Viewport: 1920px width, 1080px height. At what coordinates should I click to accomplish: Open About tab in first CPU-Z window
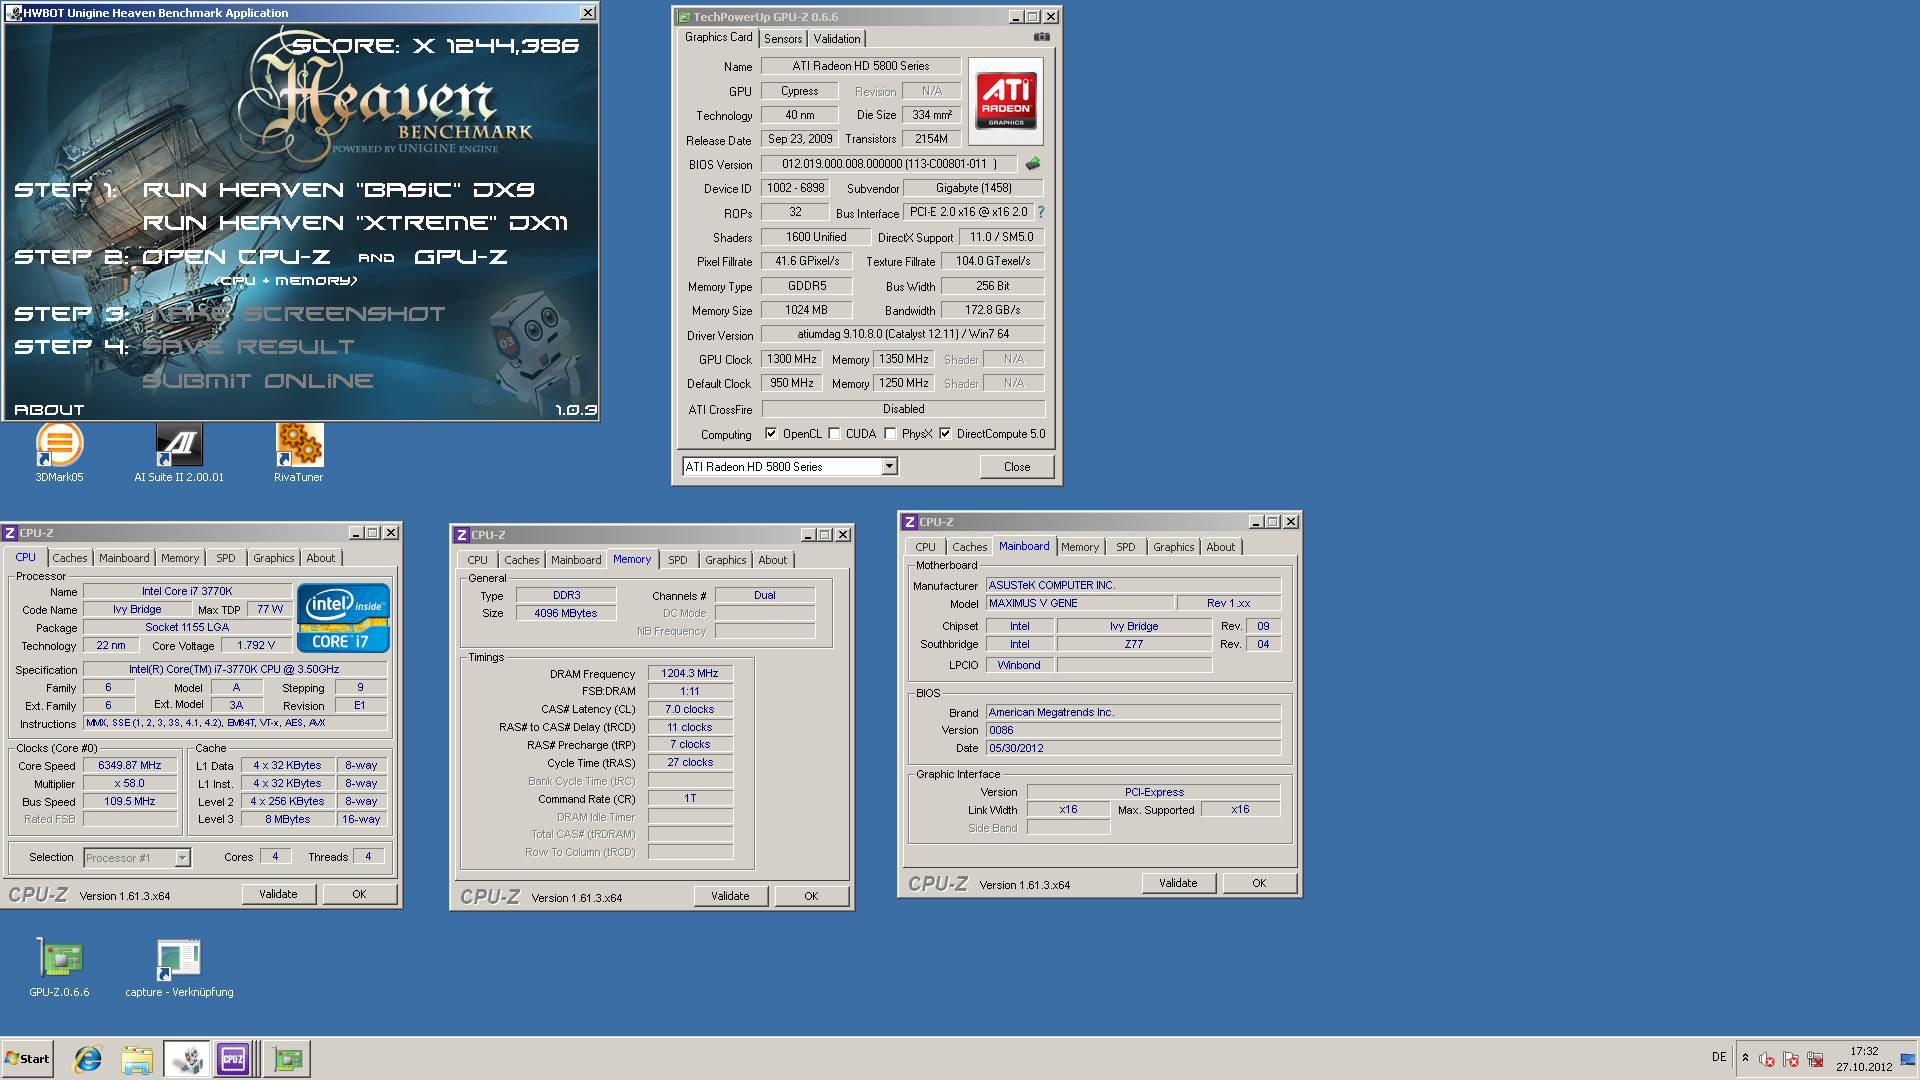[x=321, y=558]
